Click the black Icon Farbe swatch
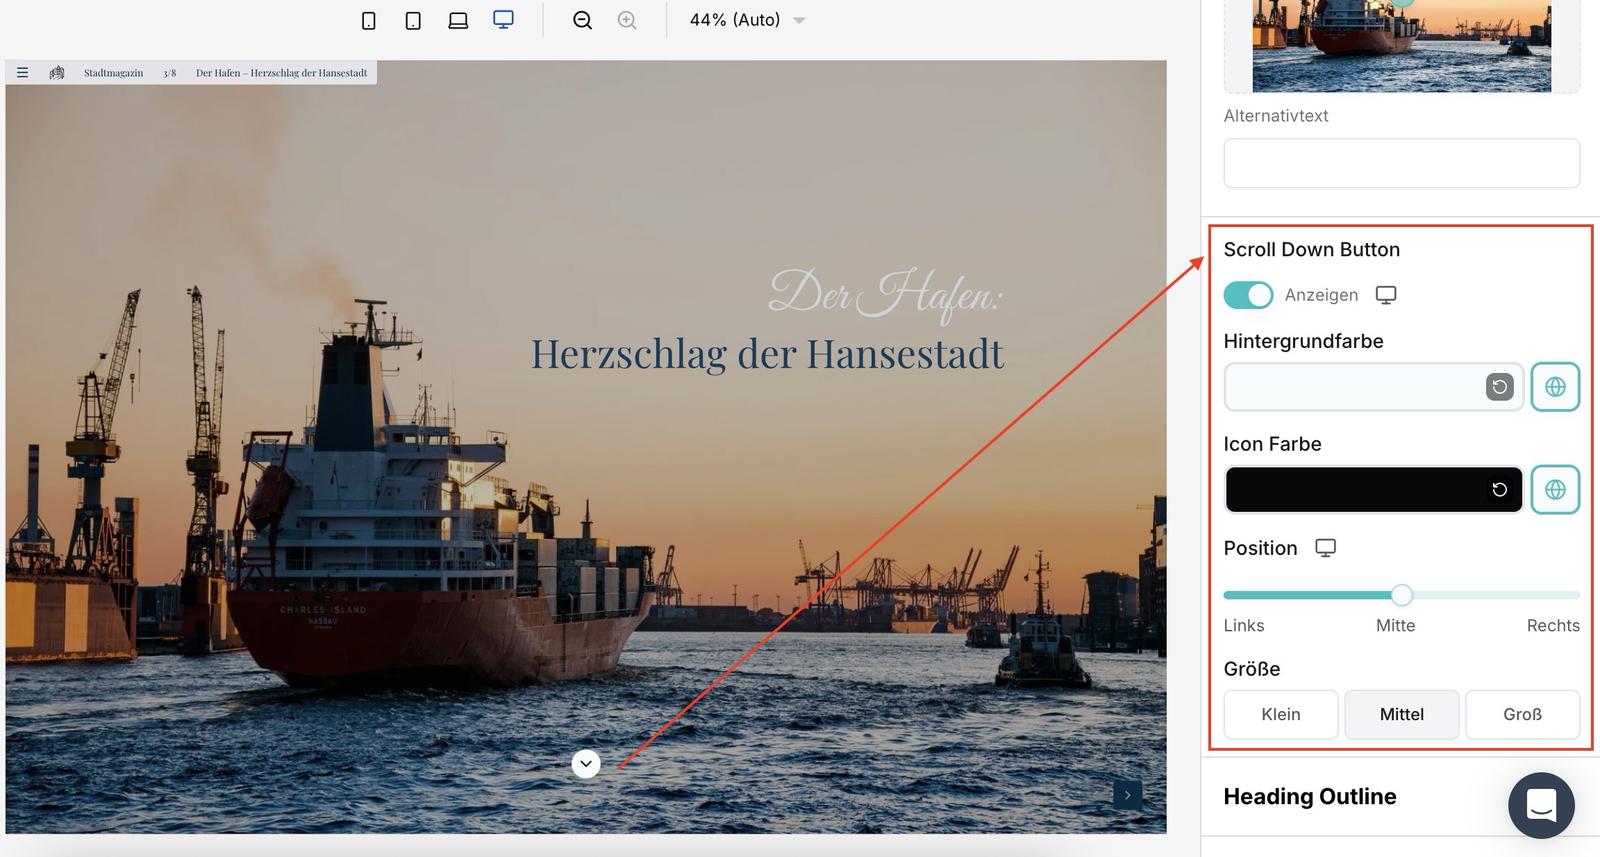1600x857 pixels. (1355, 490)
